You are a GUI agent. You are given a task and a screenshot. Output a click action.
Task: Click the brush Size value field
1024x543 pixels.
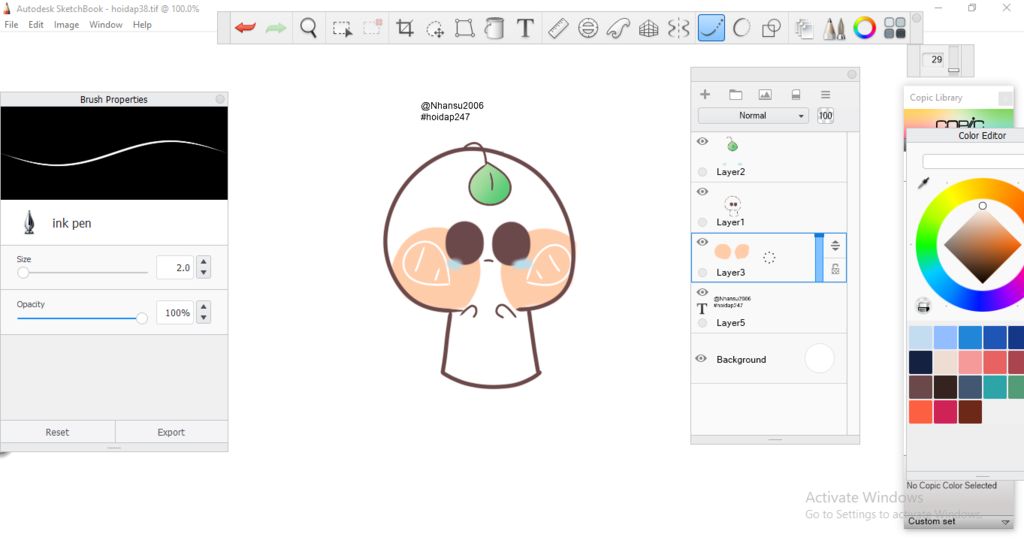175,267
